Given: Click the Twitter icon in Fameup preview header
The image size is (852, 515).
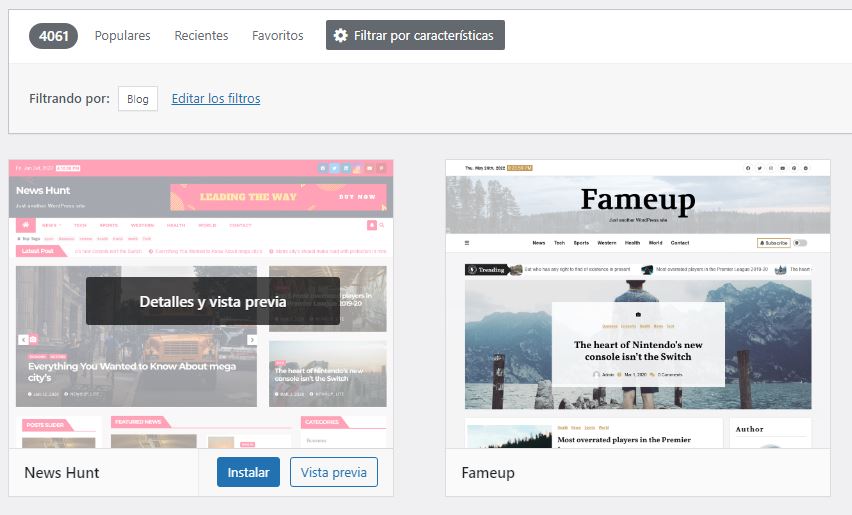Looking at the screenshot, I should (759, 168).
